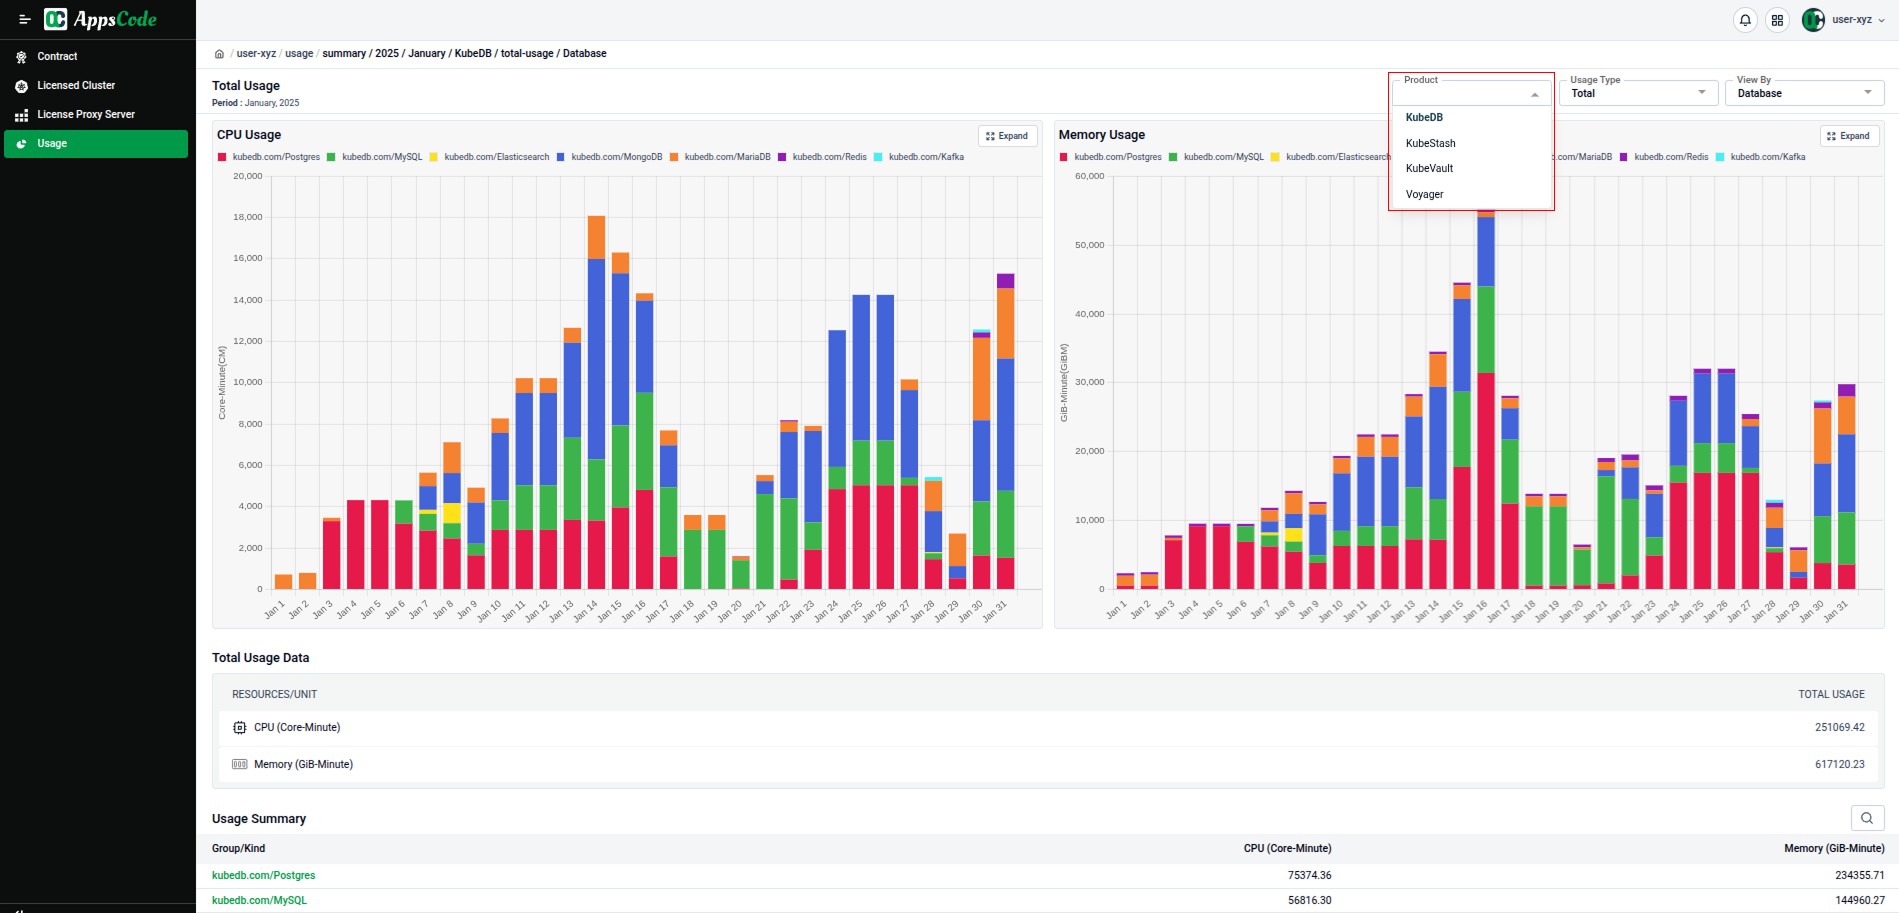Select KubeVault from the Product list

[x=1429, y=168]
